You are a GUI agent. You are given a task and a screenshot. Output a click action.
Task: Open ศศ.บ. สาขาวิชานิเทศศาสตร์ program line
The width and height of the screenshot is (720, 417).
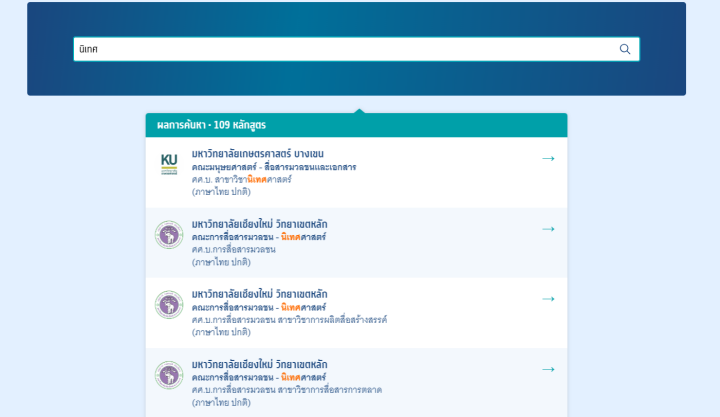click(x=242, y=179)
